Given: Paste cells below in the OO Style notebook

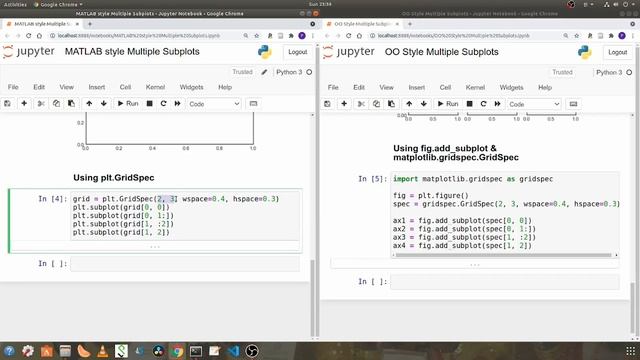Looking at the screenshot, I should (391, 104).
